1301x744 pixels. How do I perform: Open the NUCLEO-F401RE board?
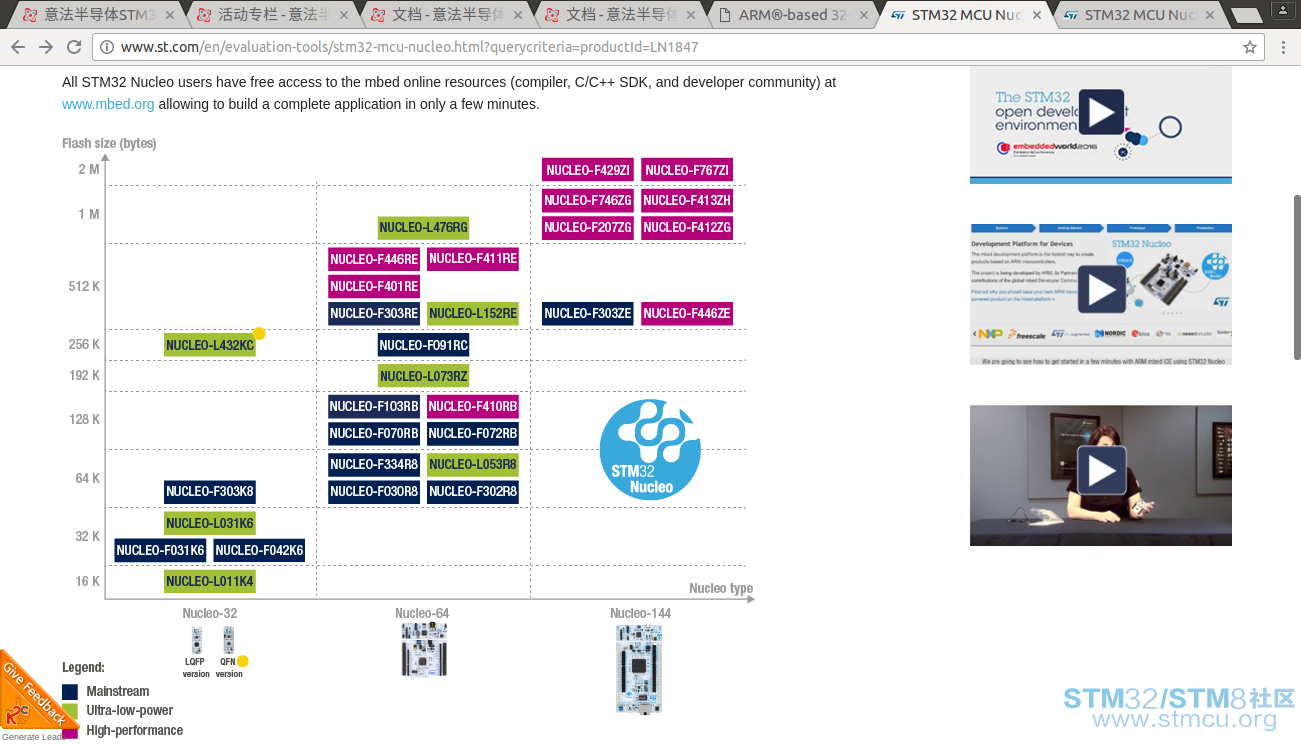374,286
